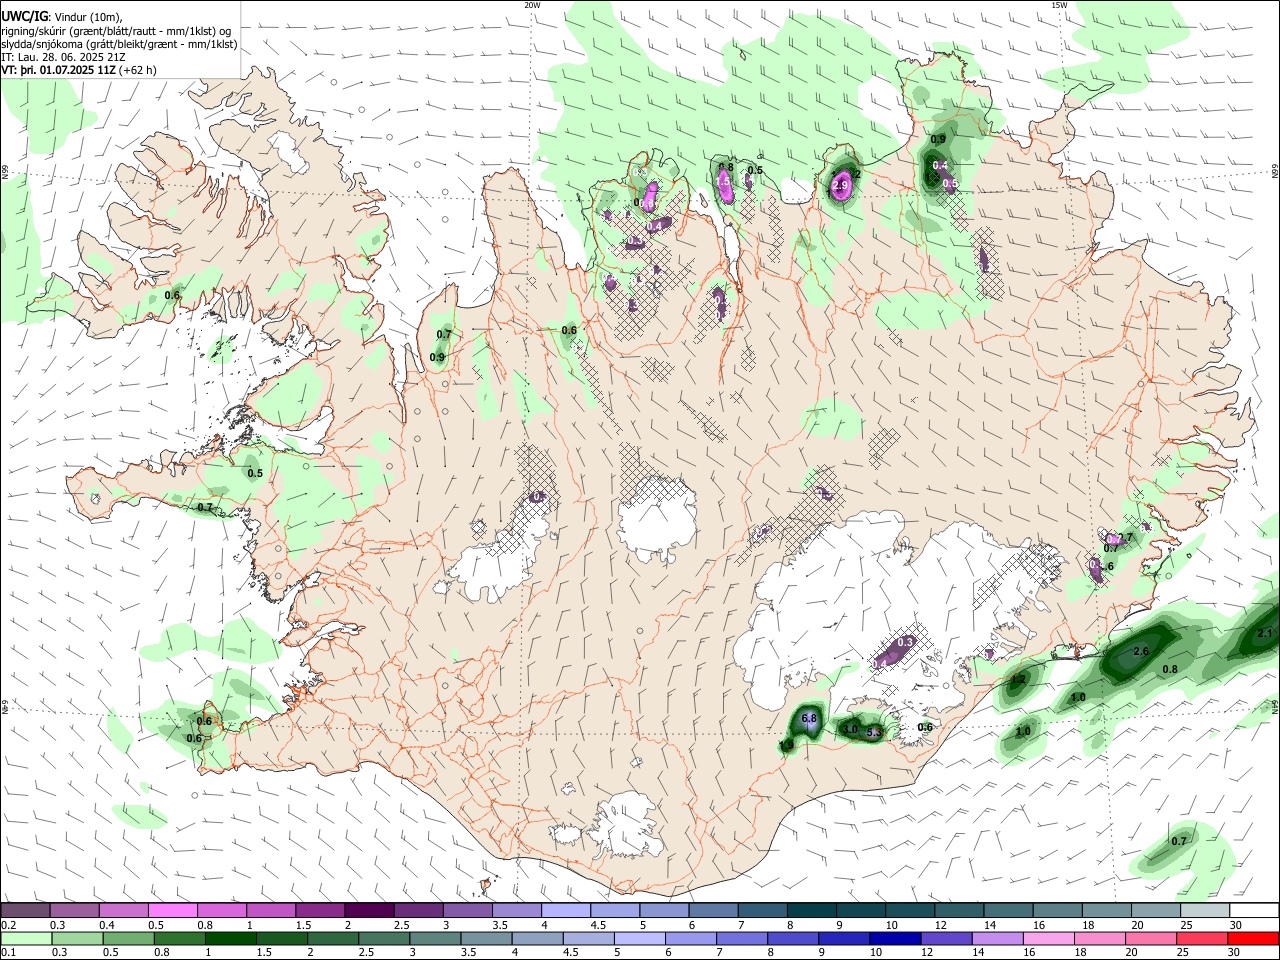Click the navy blue 10 rain legend swatch
1280x960 pixels.
(896, 939)
